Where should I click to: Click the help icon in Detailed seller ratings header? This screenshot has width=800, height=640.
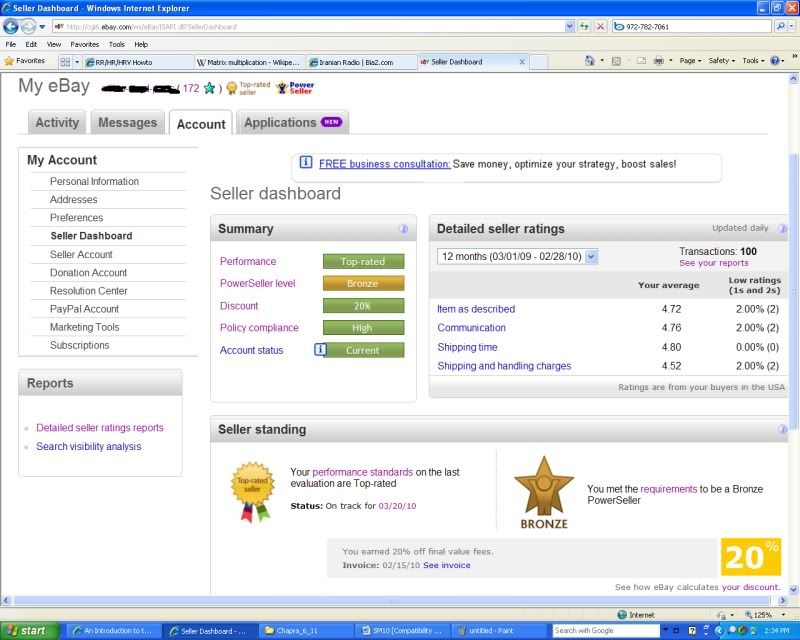[x=782, y=229]
